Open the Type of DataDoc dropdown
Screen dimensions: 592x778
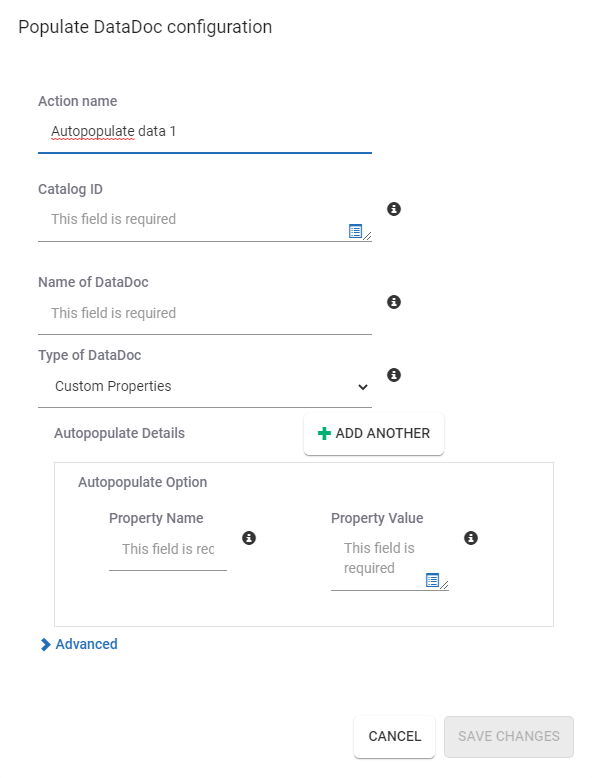pos(205,387)
